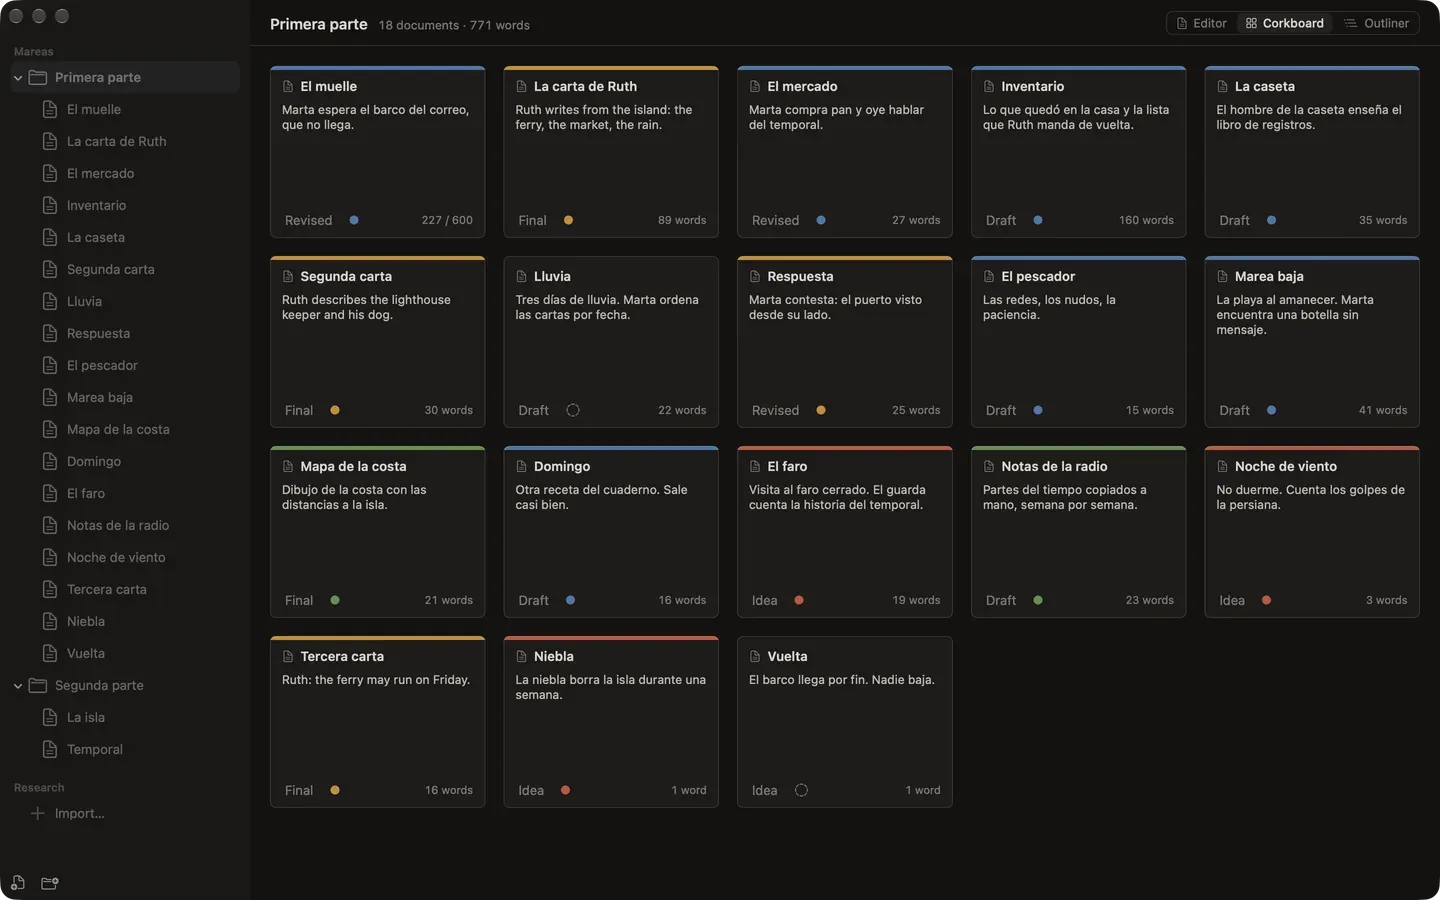This screenshot has width=1440, height=900.
Task: Select the Notas de la radio card on the corkboard
Action: pos(1078,532)
